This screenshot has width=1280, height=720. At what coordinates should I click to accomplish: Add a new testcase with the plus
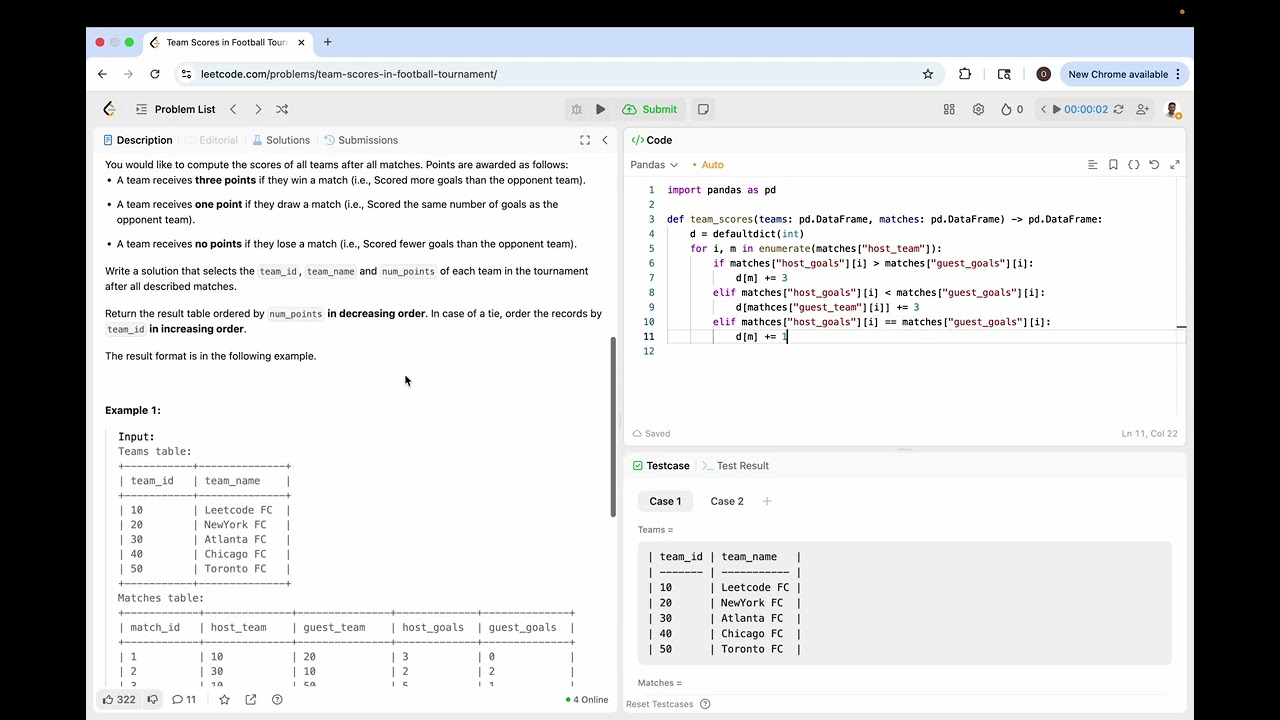[767, 501]
